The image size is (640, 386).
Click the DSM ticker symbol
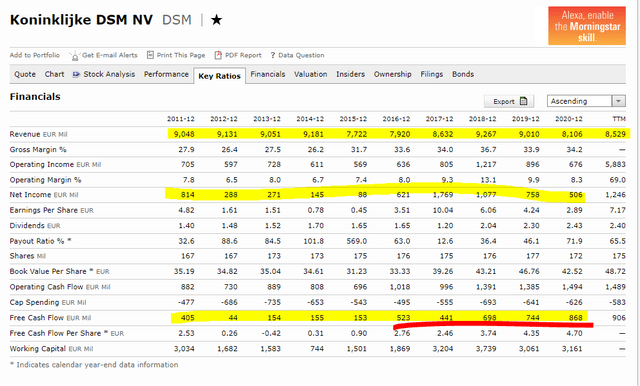click(177, 20)
